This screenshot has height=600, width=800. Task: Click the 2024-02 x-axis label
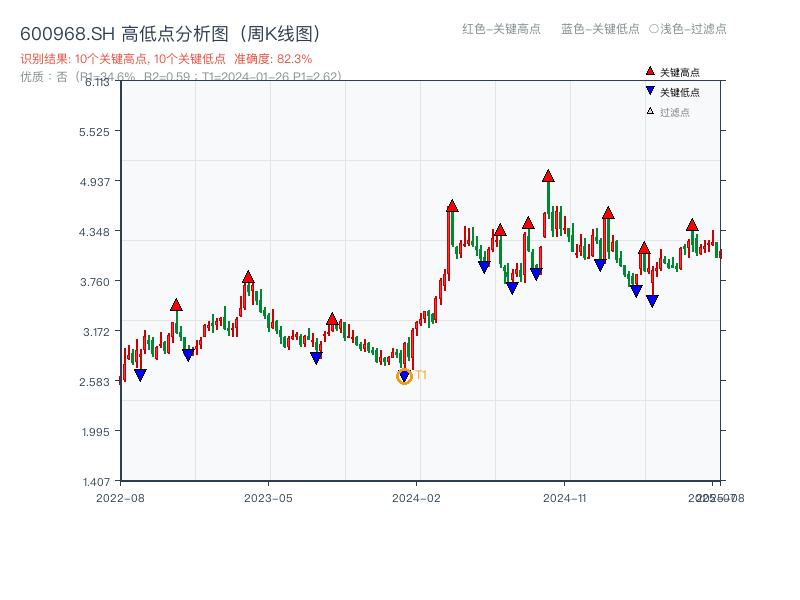tap(416, 498)
